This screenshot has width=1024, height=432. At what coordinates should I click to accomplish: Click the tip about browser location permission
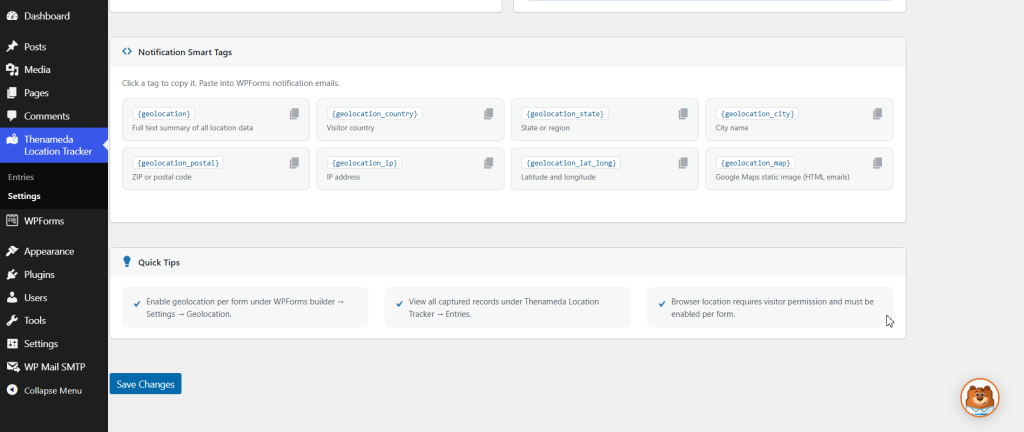[770, 307]
